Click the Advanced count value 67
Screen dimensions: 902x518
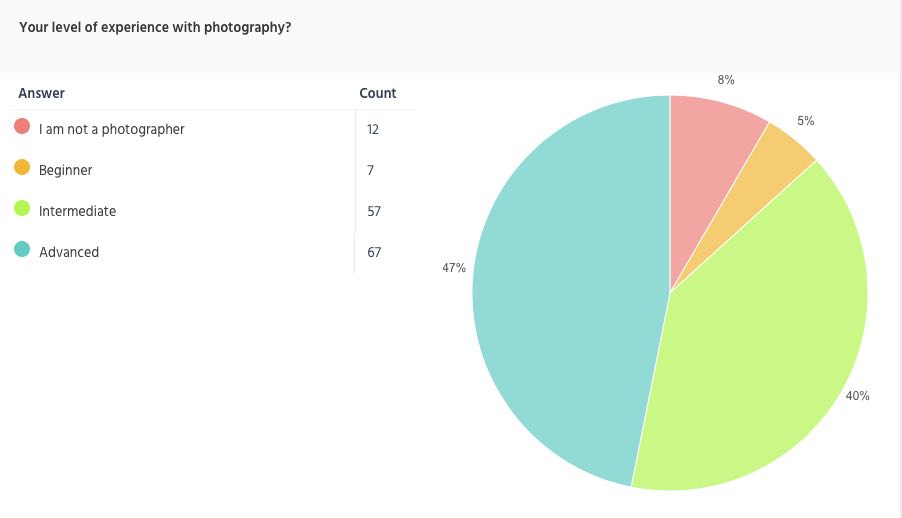[x=374, y=252]
